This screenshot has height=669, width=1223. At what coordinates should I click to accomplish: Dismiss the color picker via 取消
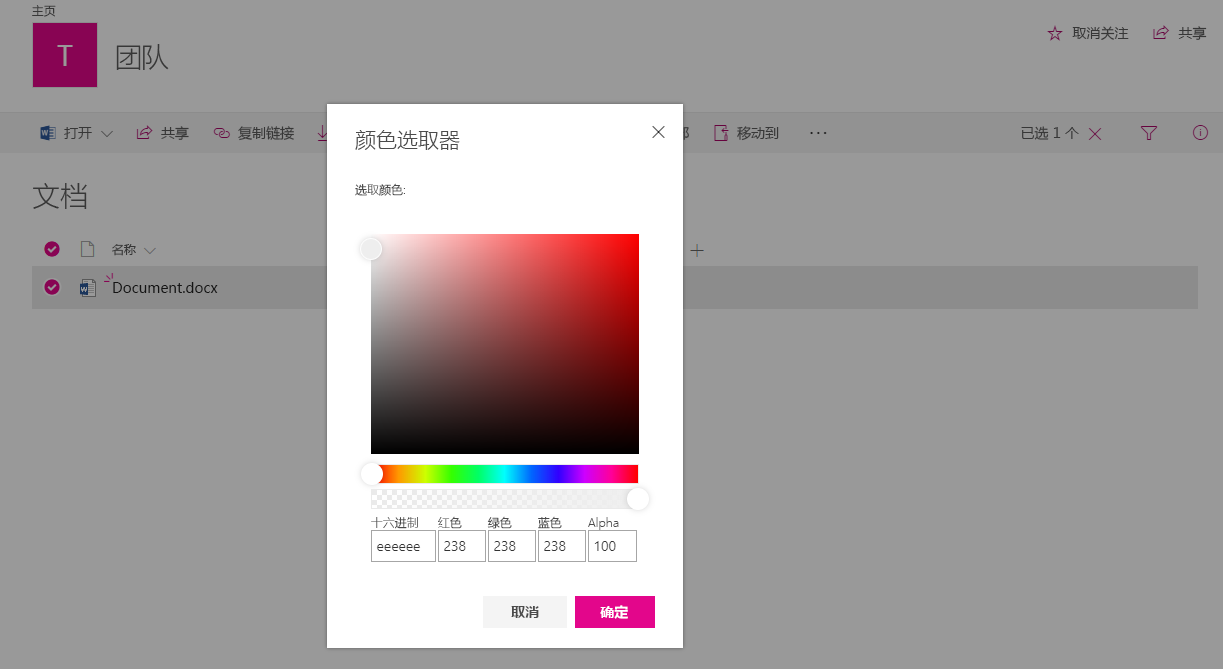pos(524,611)
